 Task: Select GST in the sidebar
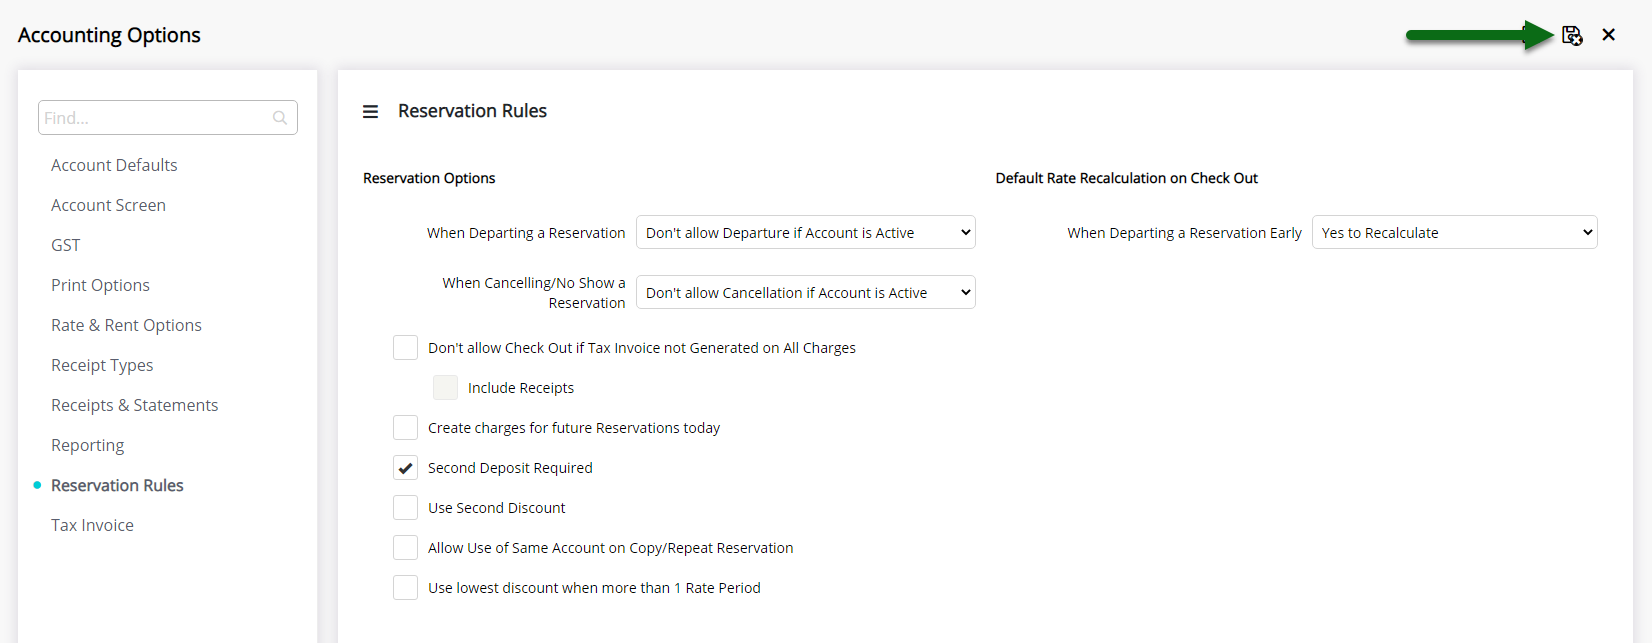[x=65, y=245]
